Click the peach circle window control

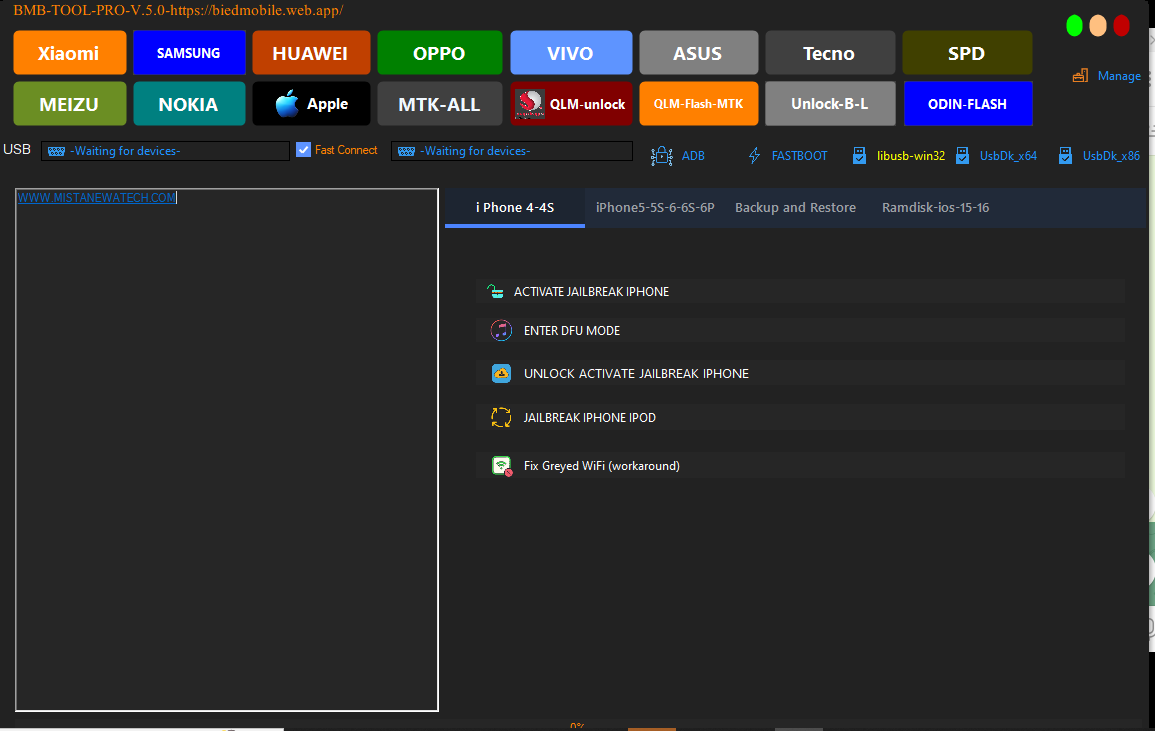(x=1098, y=26)
